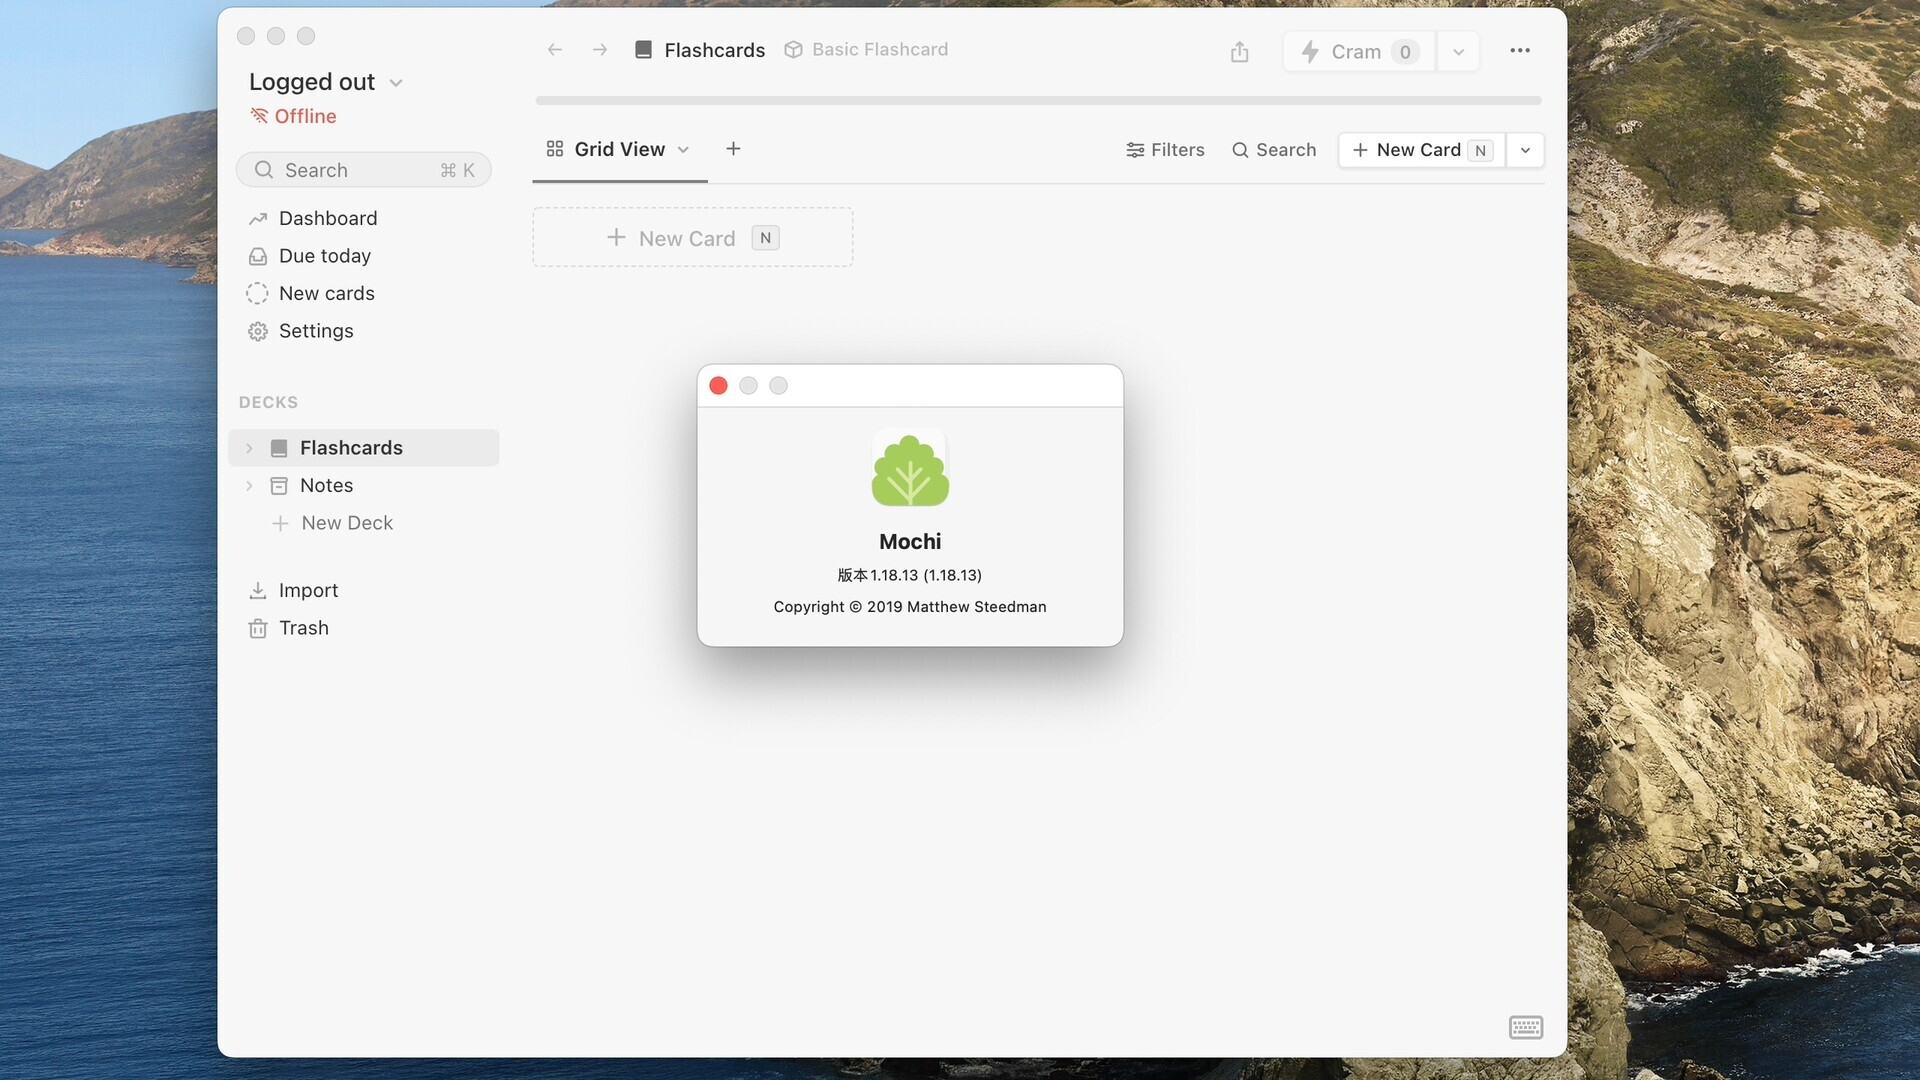Add a new view with plus icon

click(x=733, y=149)
